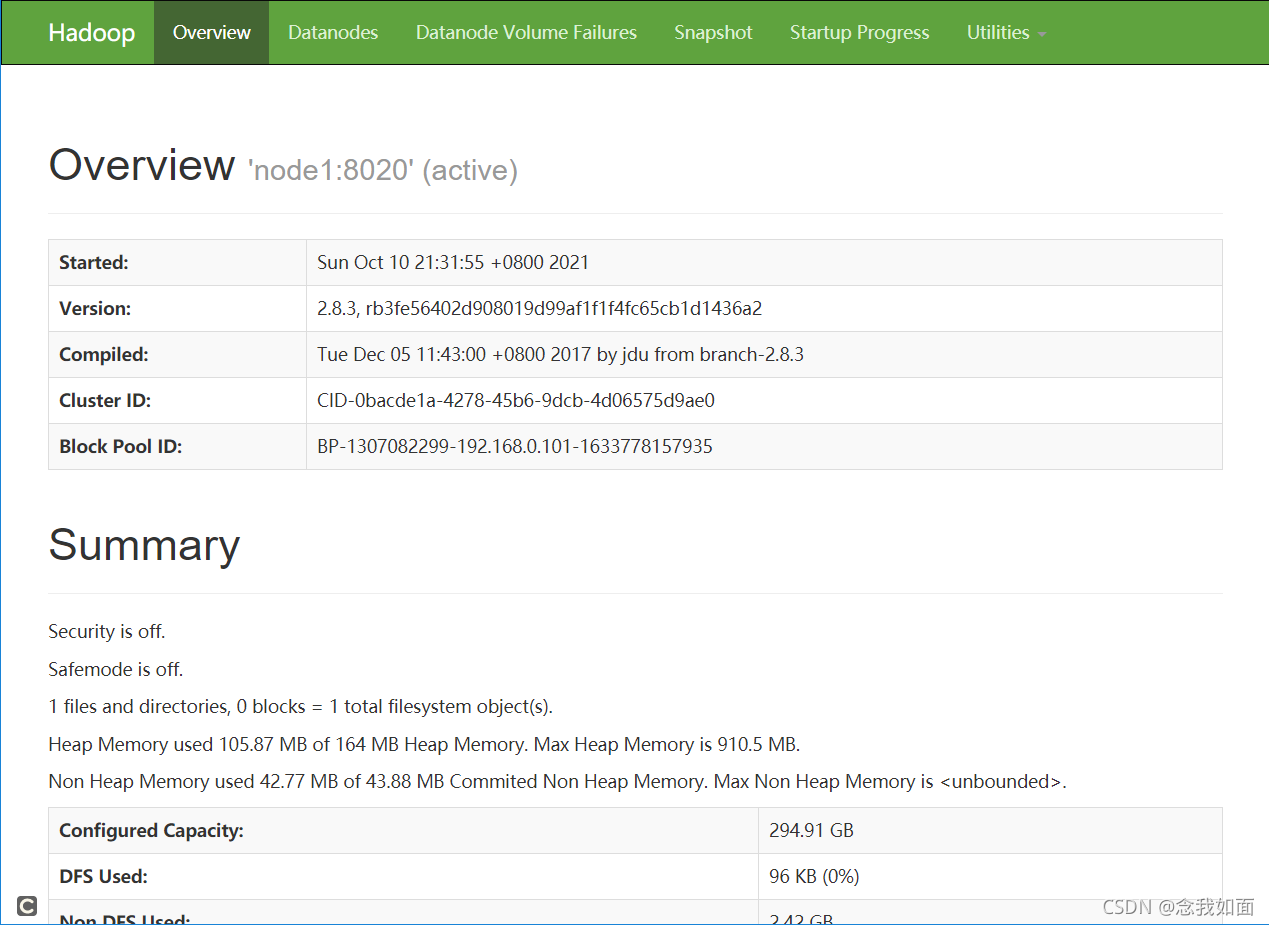Open the Hadoop brand link
This screenshot has width=1269, height=925.
point(91,33)
